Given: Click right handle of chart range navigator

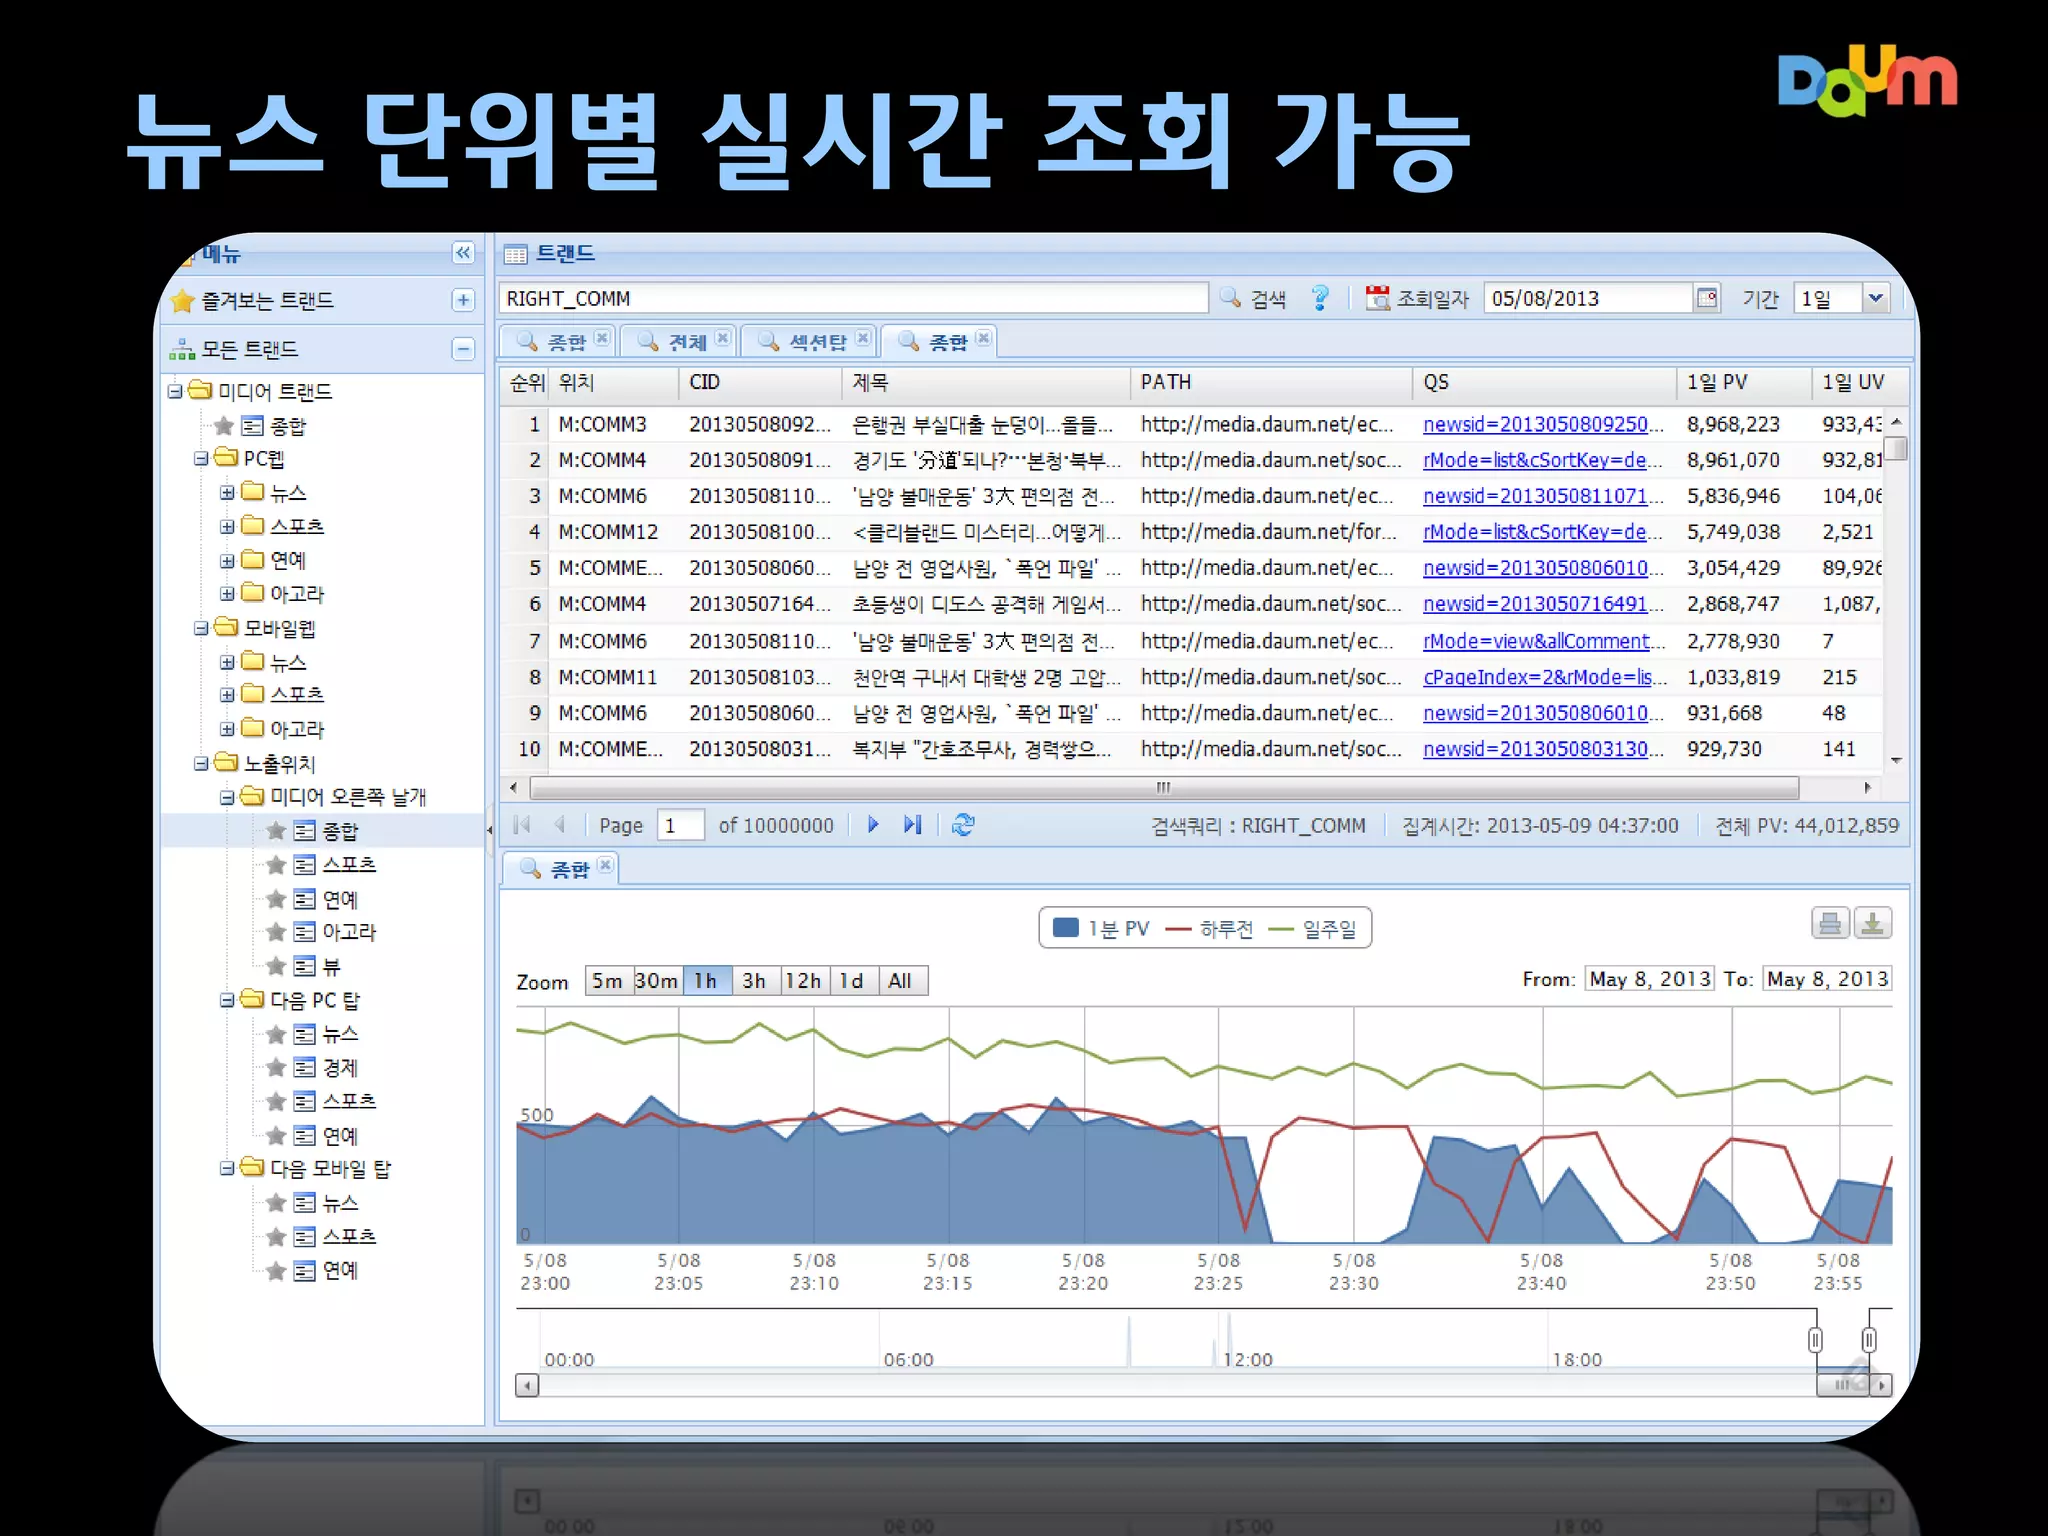Looking at the screenshot, I should point(1869,1340).
